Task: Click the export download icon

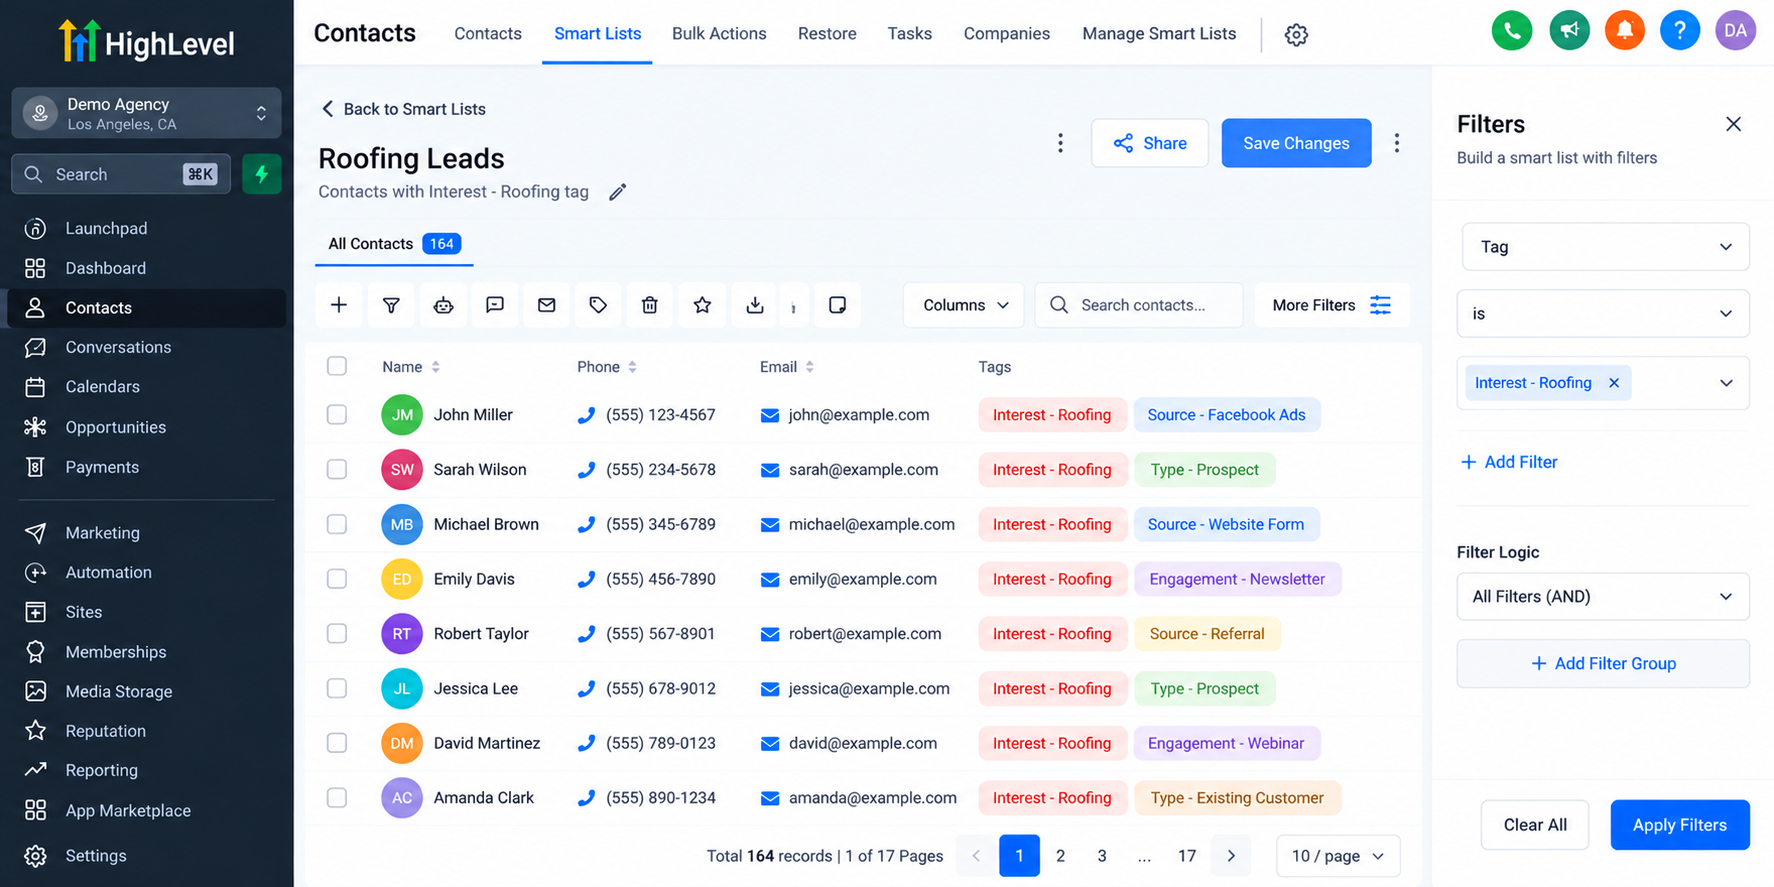Action: point(755,305)
